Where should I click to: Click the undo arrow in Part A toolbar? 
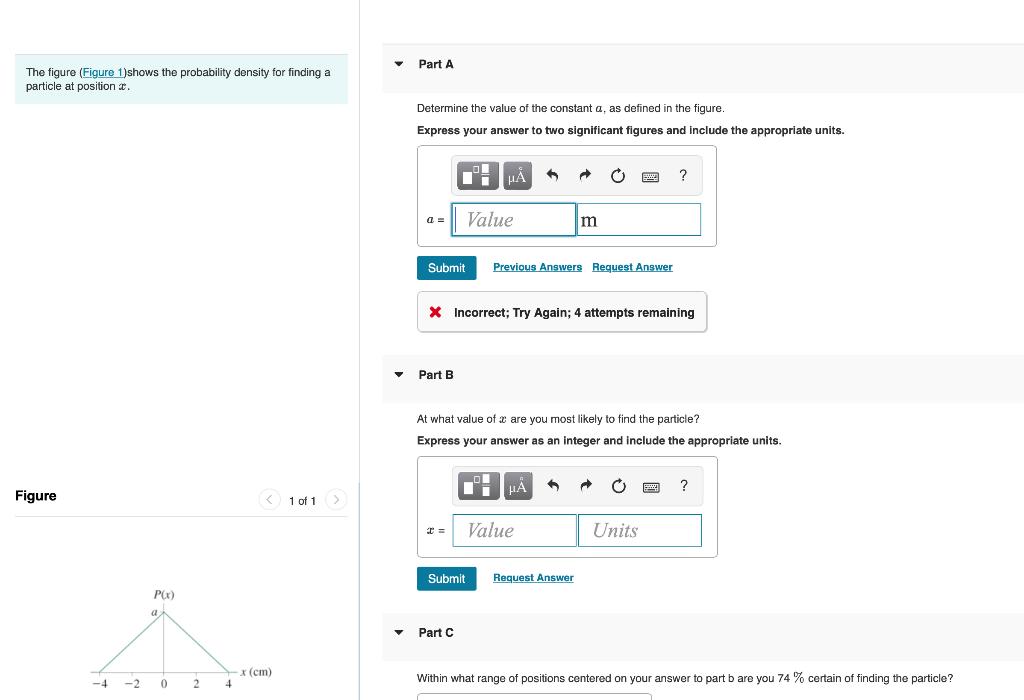[551, 175]
